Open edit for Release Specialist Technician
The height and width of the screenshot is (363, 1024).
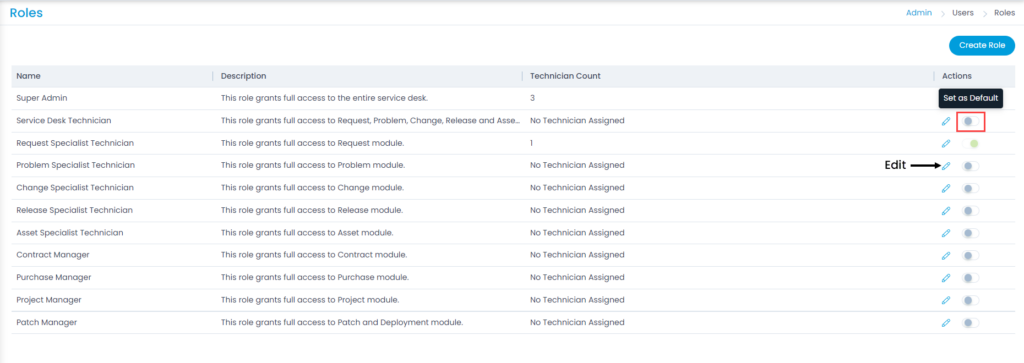pos(946,211)
